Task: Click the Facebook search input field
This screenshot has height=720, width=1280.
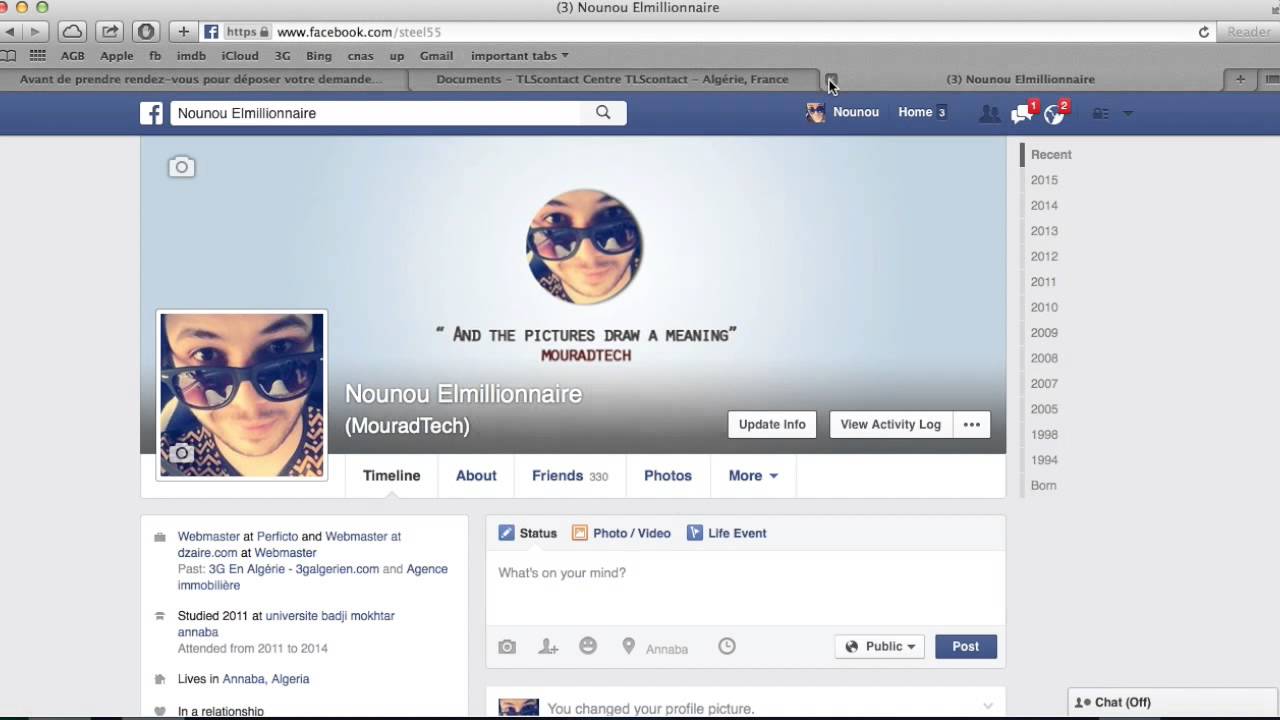Action: pyautogui.click(x=375, y=113)
